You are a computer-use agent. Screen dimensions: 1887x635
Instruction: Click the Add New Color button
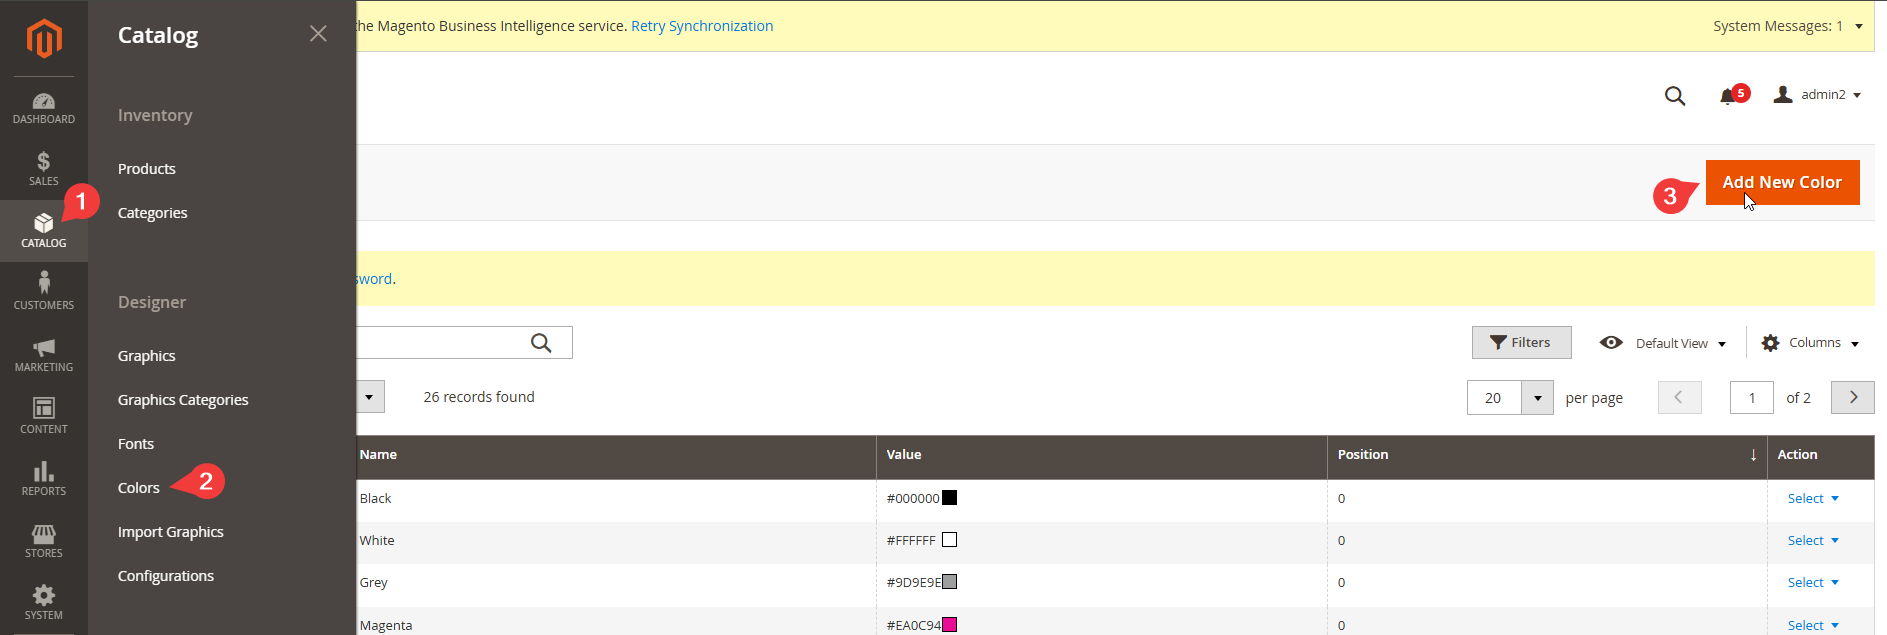[1782, 182]
